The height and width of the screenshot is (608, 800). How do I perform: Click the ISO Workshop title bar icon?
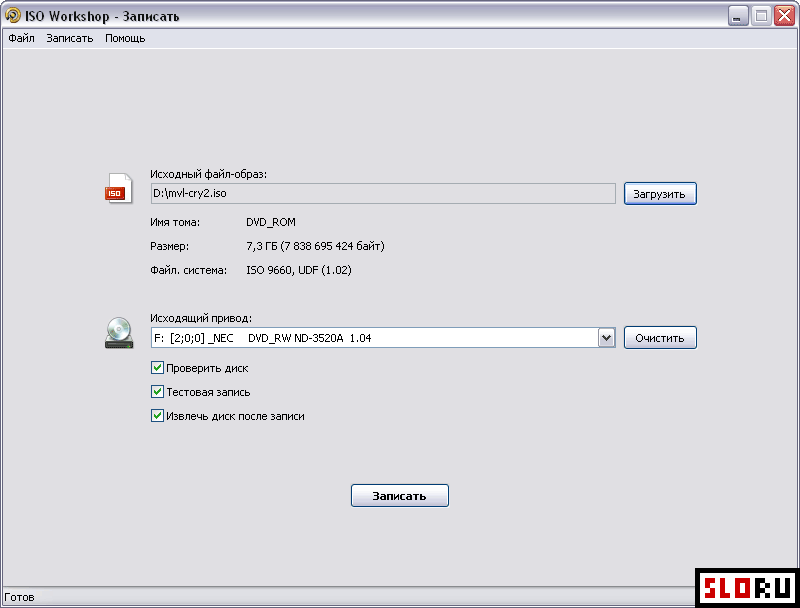click(12, 15)
